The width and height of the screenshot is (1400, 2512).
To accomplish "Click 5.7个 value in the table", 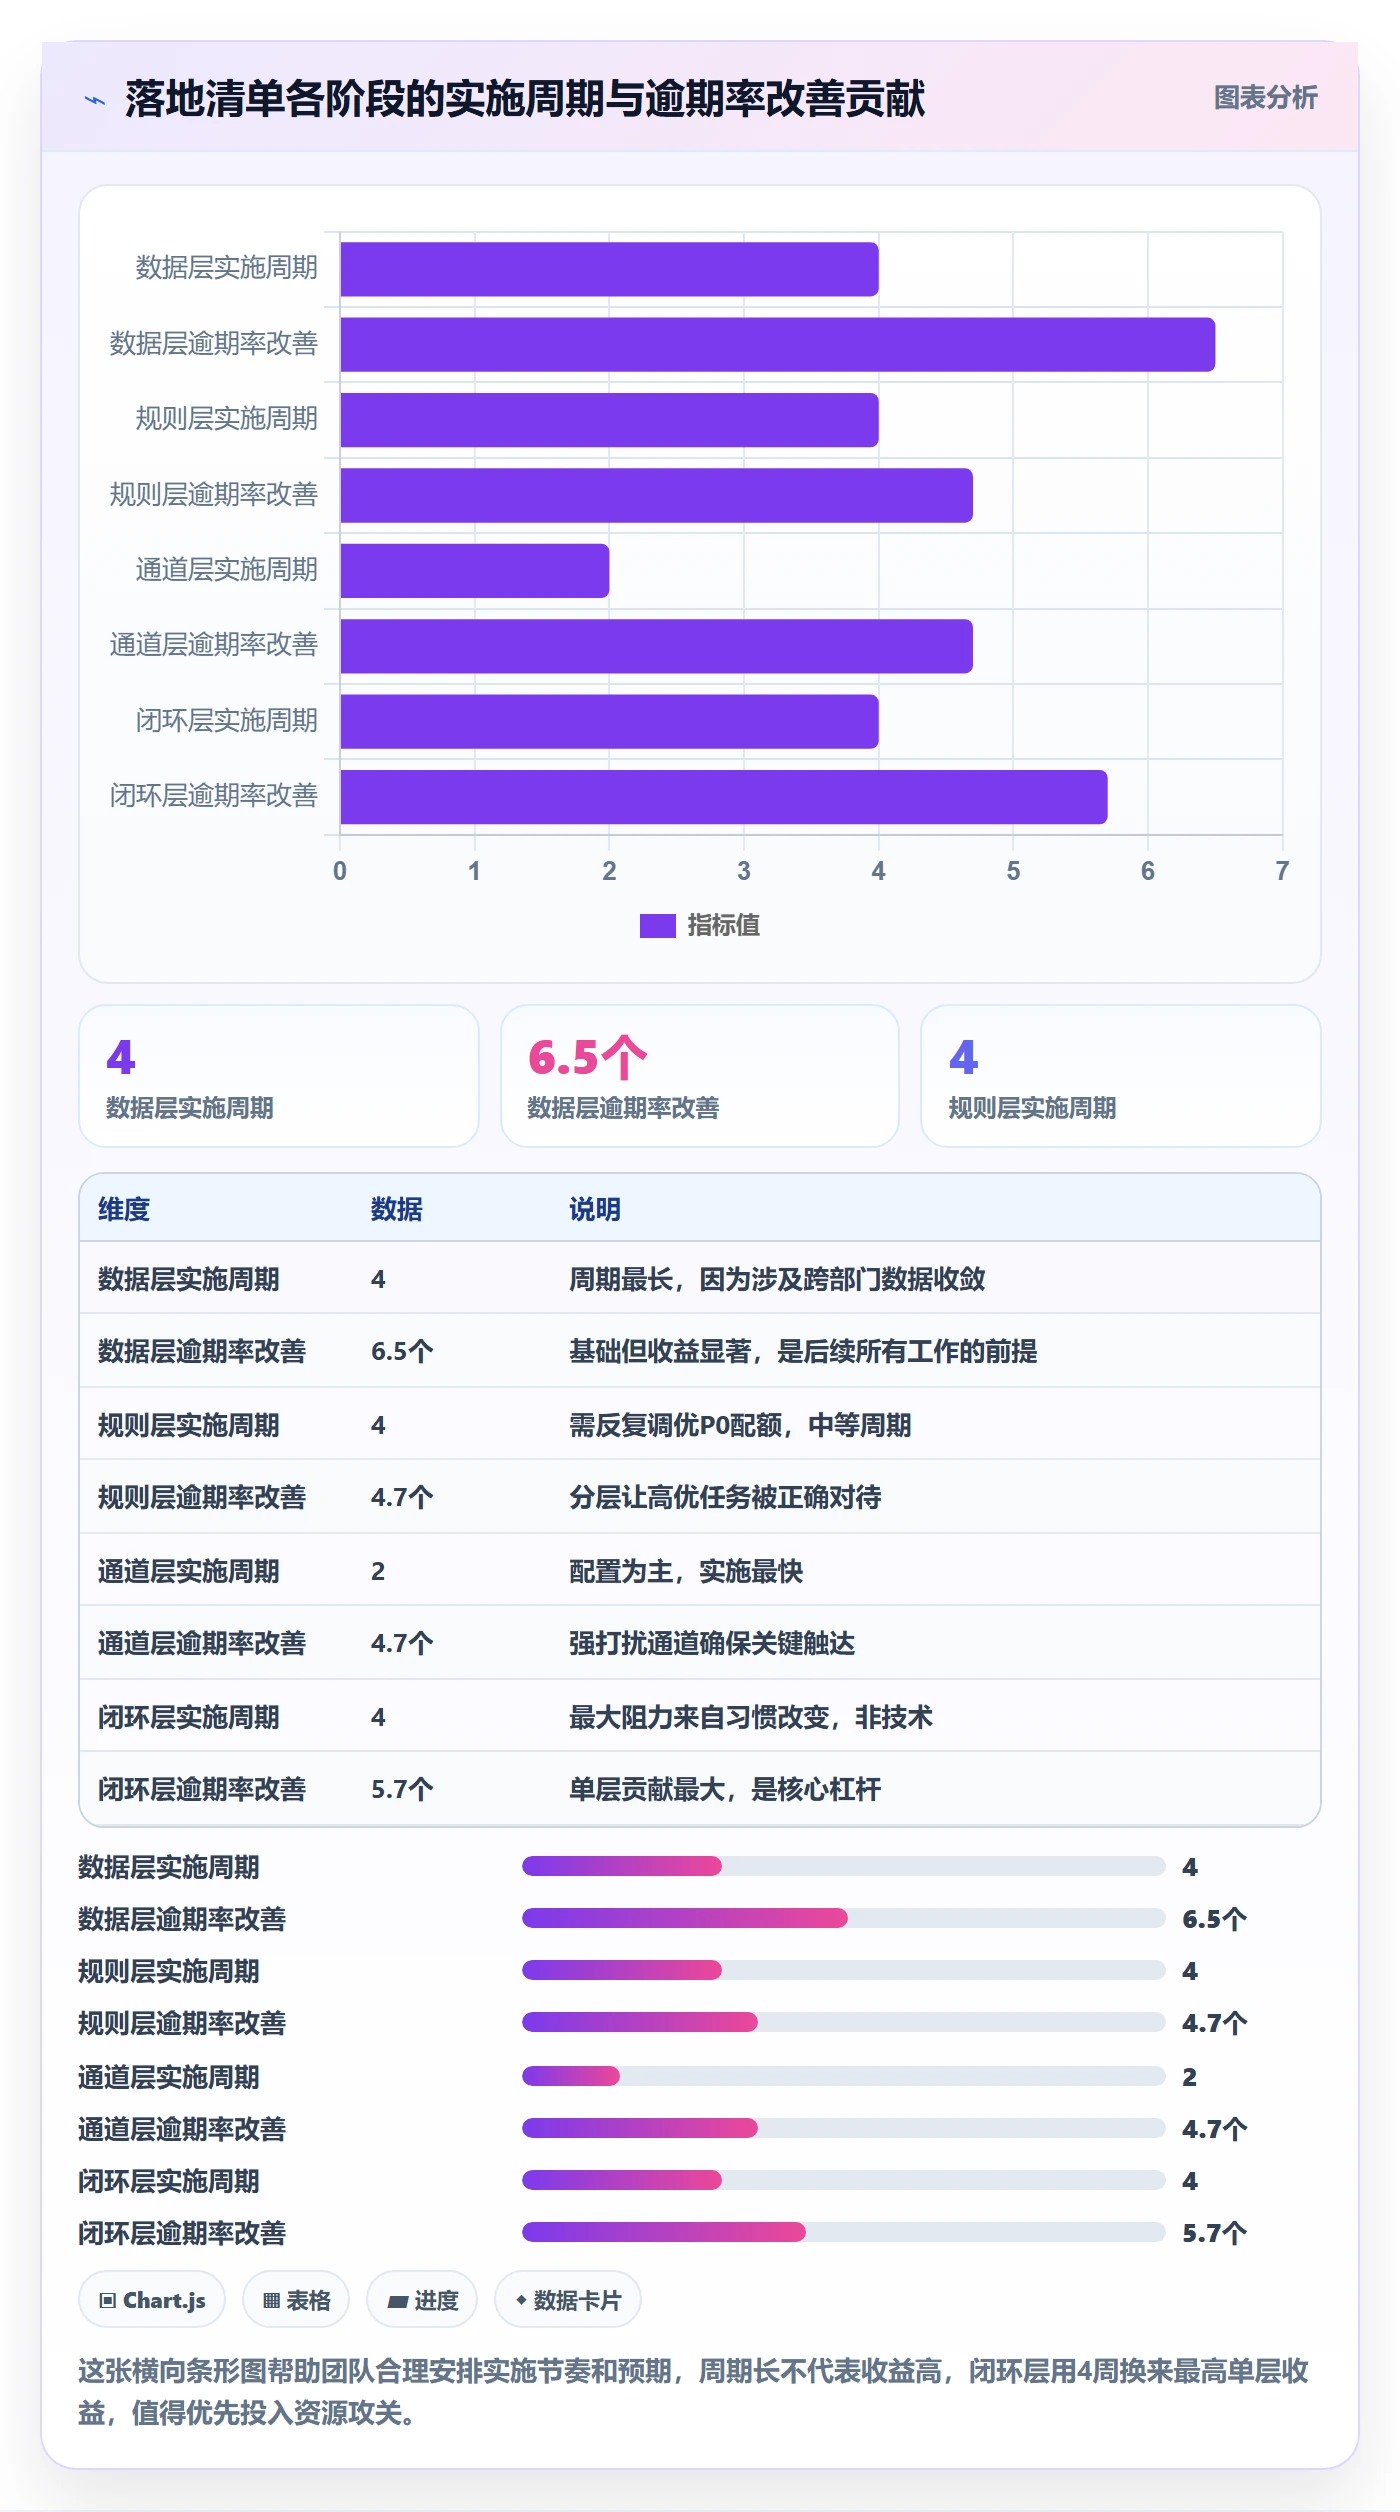I will pyautogui.click(x=402, y=1789).
